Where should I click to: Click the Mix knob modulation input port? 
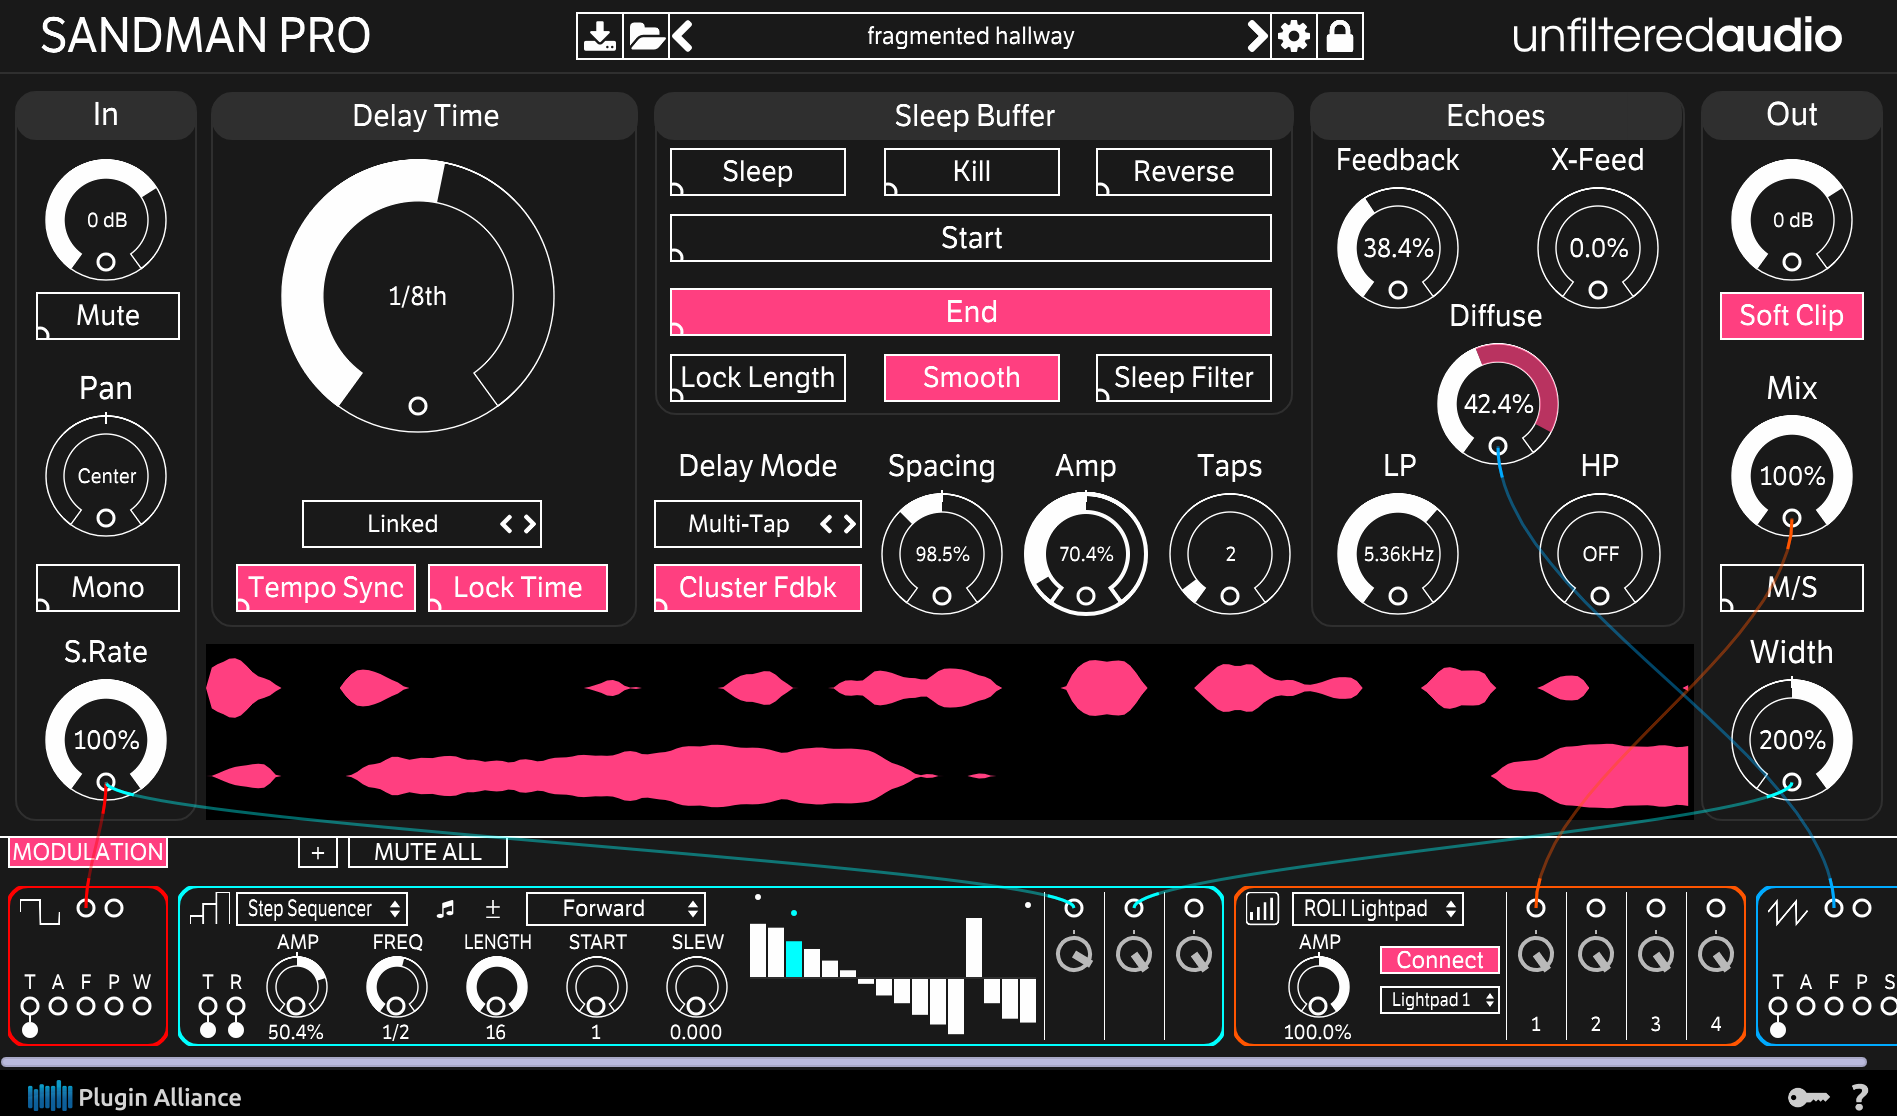[x=1792, y=518]
